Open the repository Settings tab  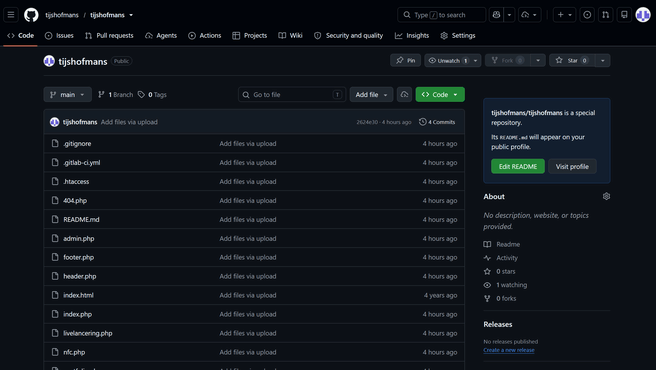(x=458, y=36)
